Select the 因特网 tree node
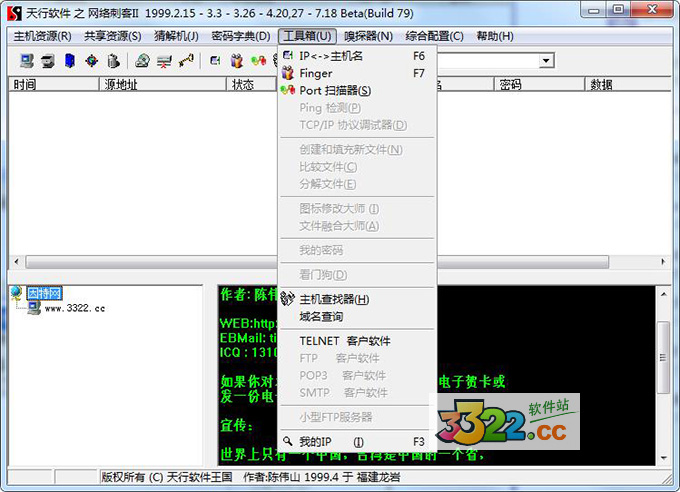The width and height of the screenshot is (680, 492). pos(45,293)
